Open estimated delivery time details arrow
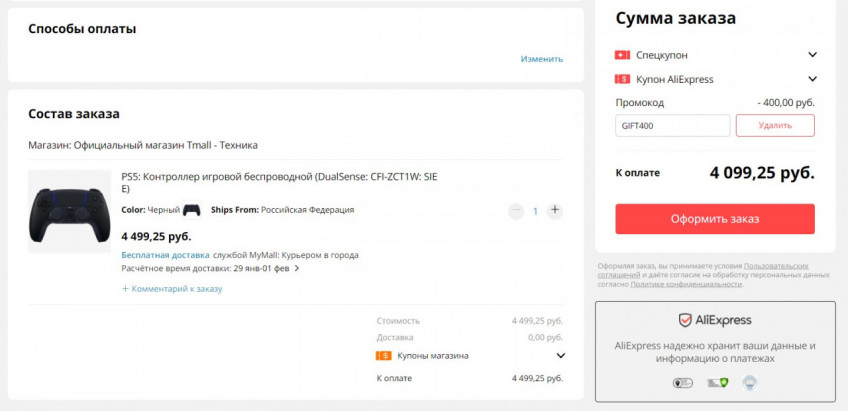The width and height of the screenshot is (848, 411). coord(297,269)
